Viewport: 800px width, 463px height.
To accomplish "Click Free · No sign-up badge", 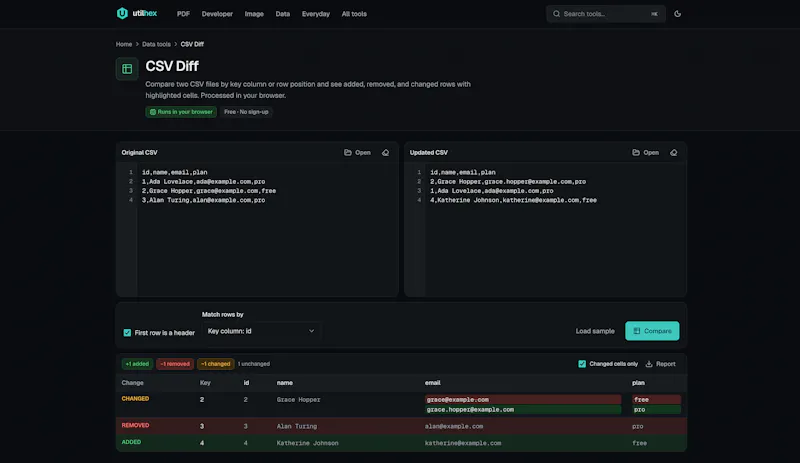I will click(246, 112).
